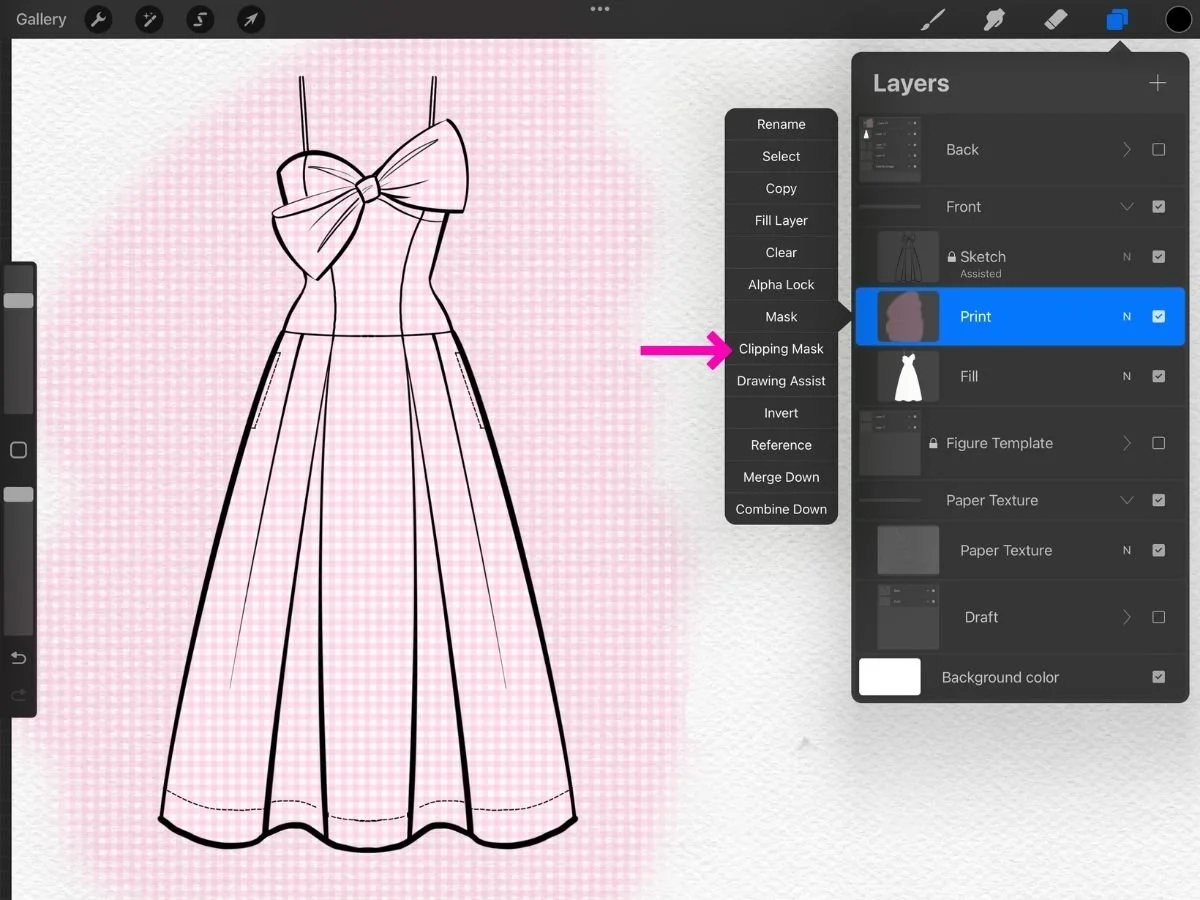The height and width of the screenshot is (900, 1200).
Task: Choose Rename from layer menu
Action: 781,125
